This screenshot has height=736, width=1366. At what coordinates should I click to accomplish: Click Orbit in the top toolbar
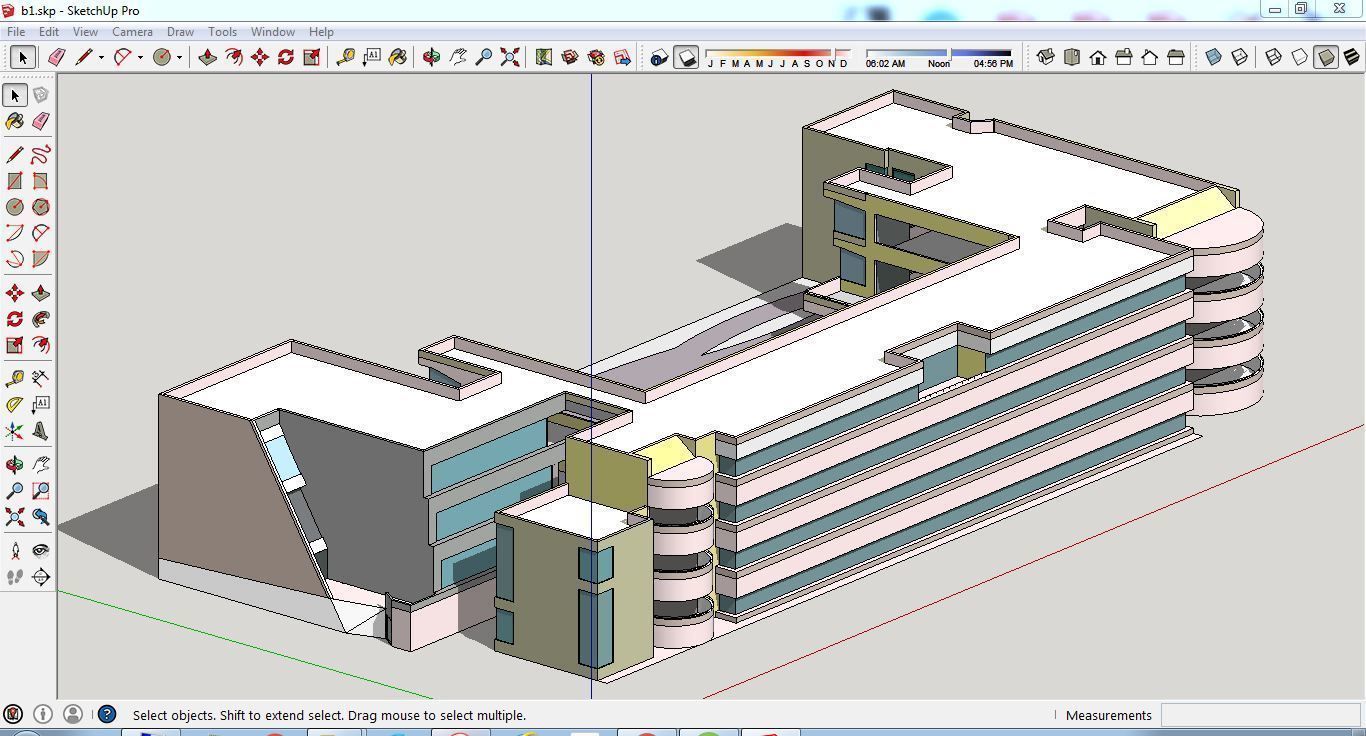pos(431,57)
